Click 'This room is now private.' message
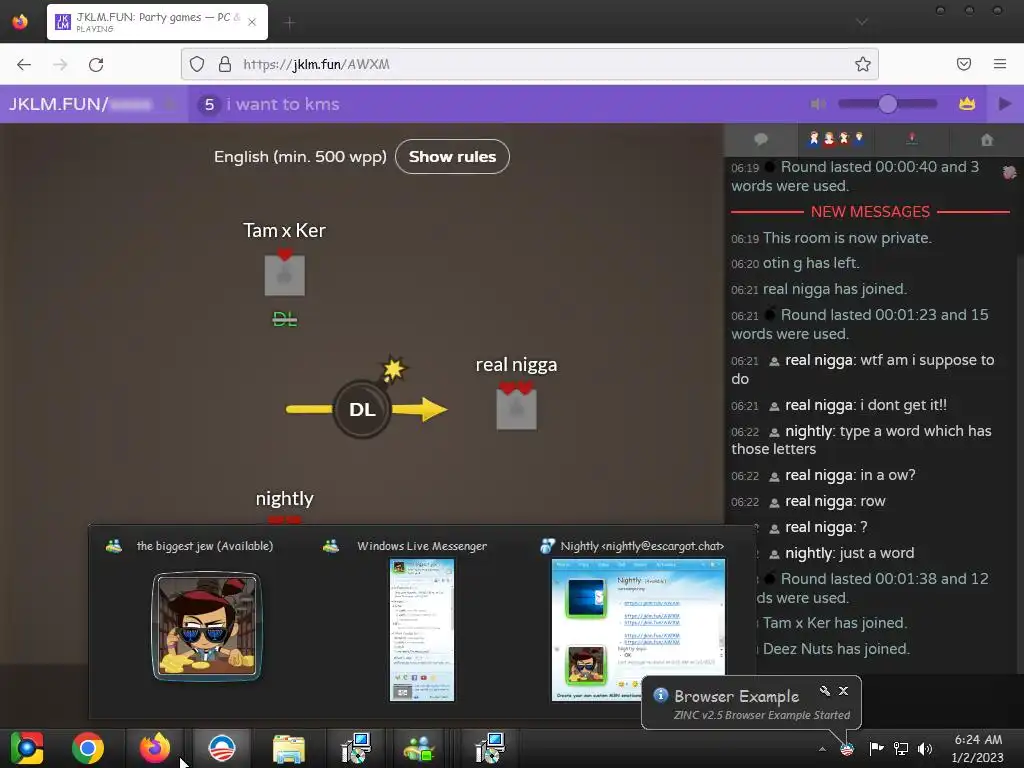Viewport: 1024px width, 768px height. click(847, 238)
